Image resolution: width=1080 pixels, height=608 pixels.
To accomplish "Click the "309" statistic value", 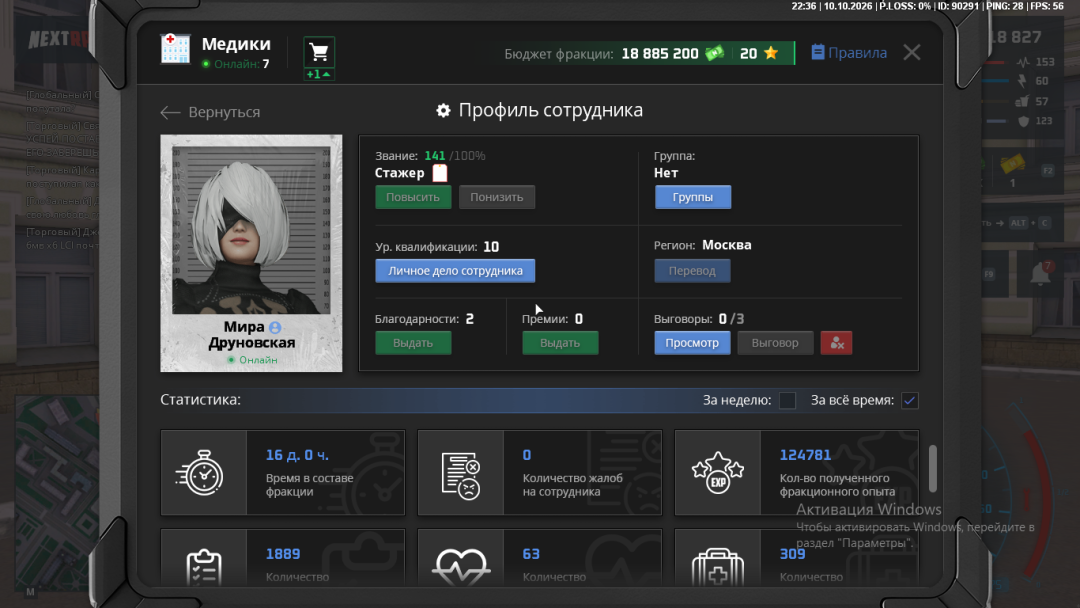I will (x=792, y=554).
